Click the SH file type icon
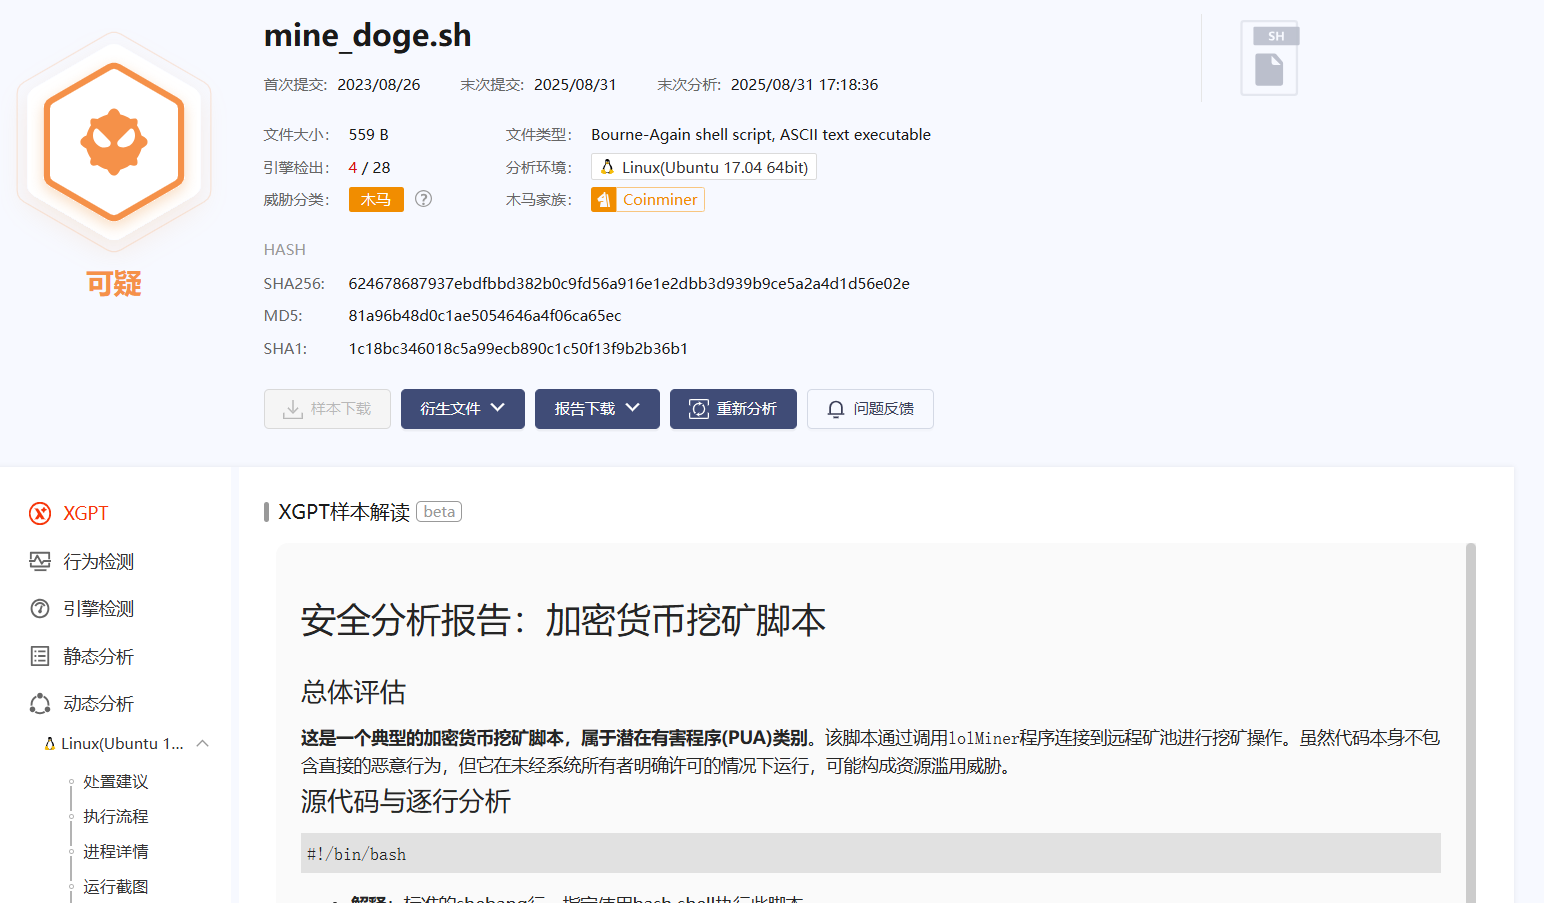The image size is (1544, 903). tap(1270, 58)
